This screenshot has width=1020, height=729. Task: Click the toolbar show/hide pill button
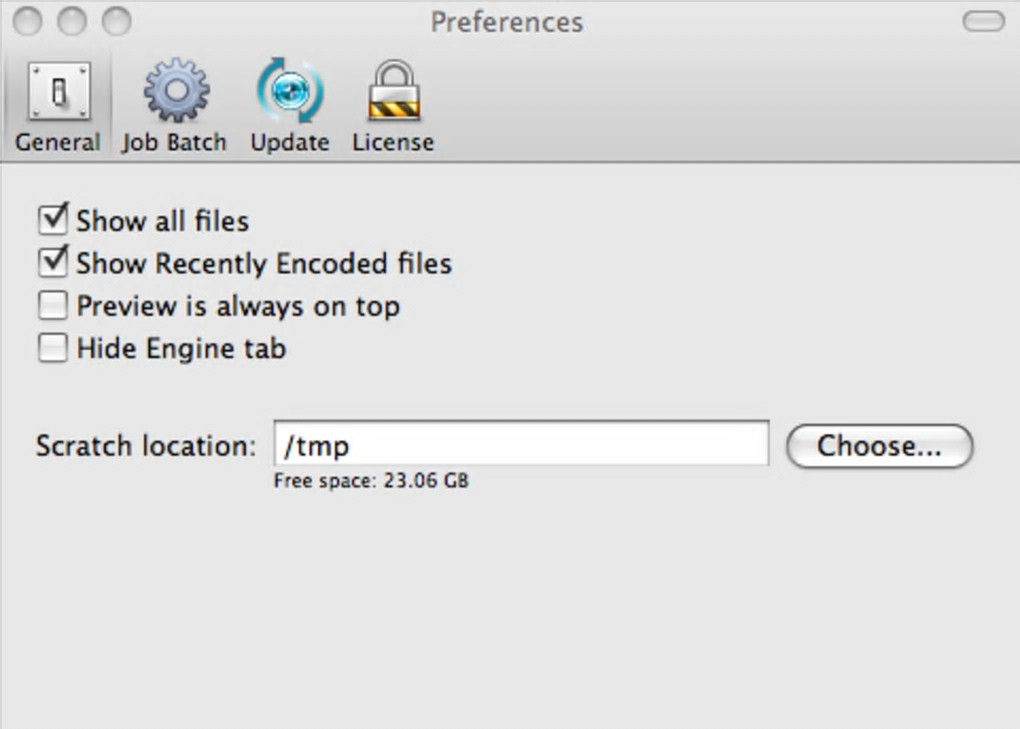coord(982,21)
